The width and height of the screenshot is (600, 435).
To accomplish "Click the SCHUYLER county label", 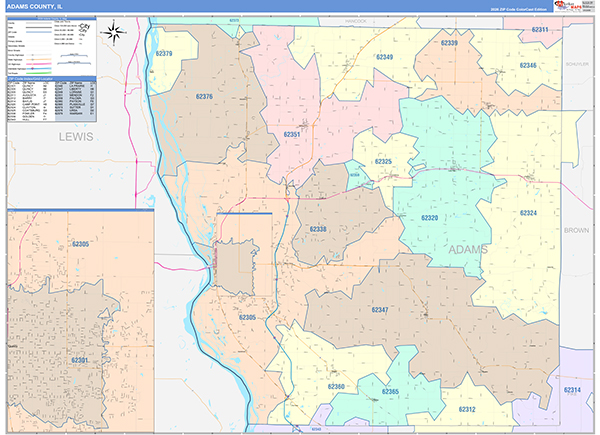I will coord(577,64).
